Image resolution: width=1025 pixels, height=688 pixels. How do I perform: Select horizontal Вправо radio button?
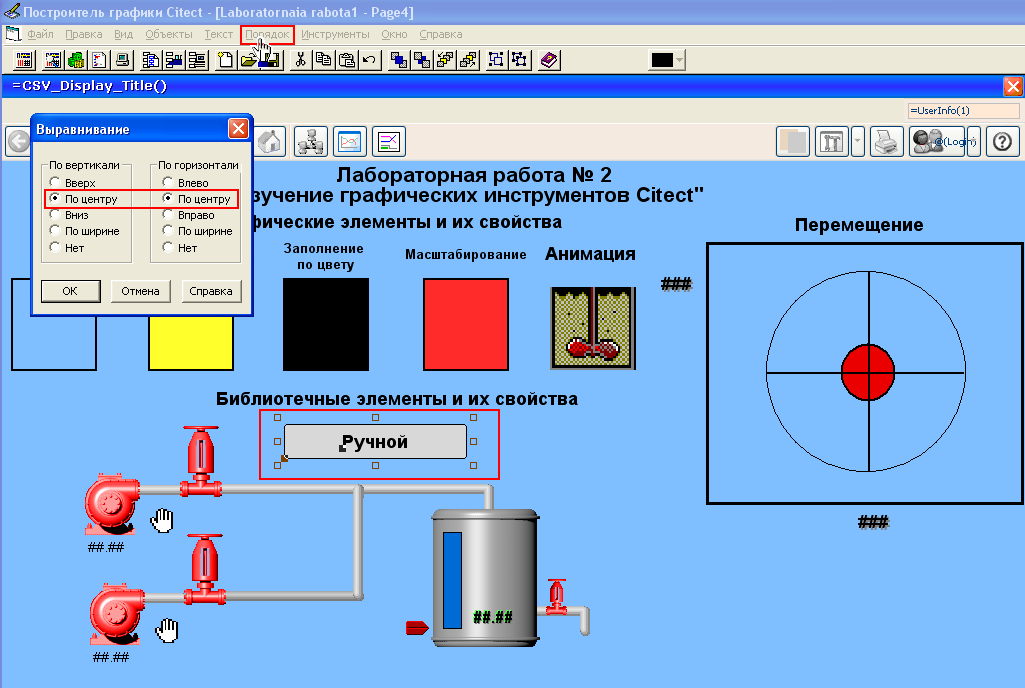[x=168, y=215]
